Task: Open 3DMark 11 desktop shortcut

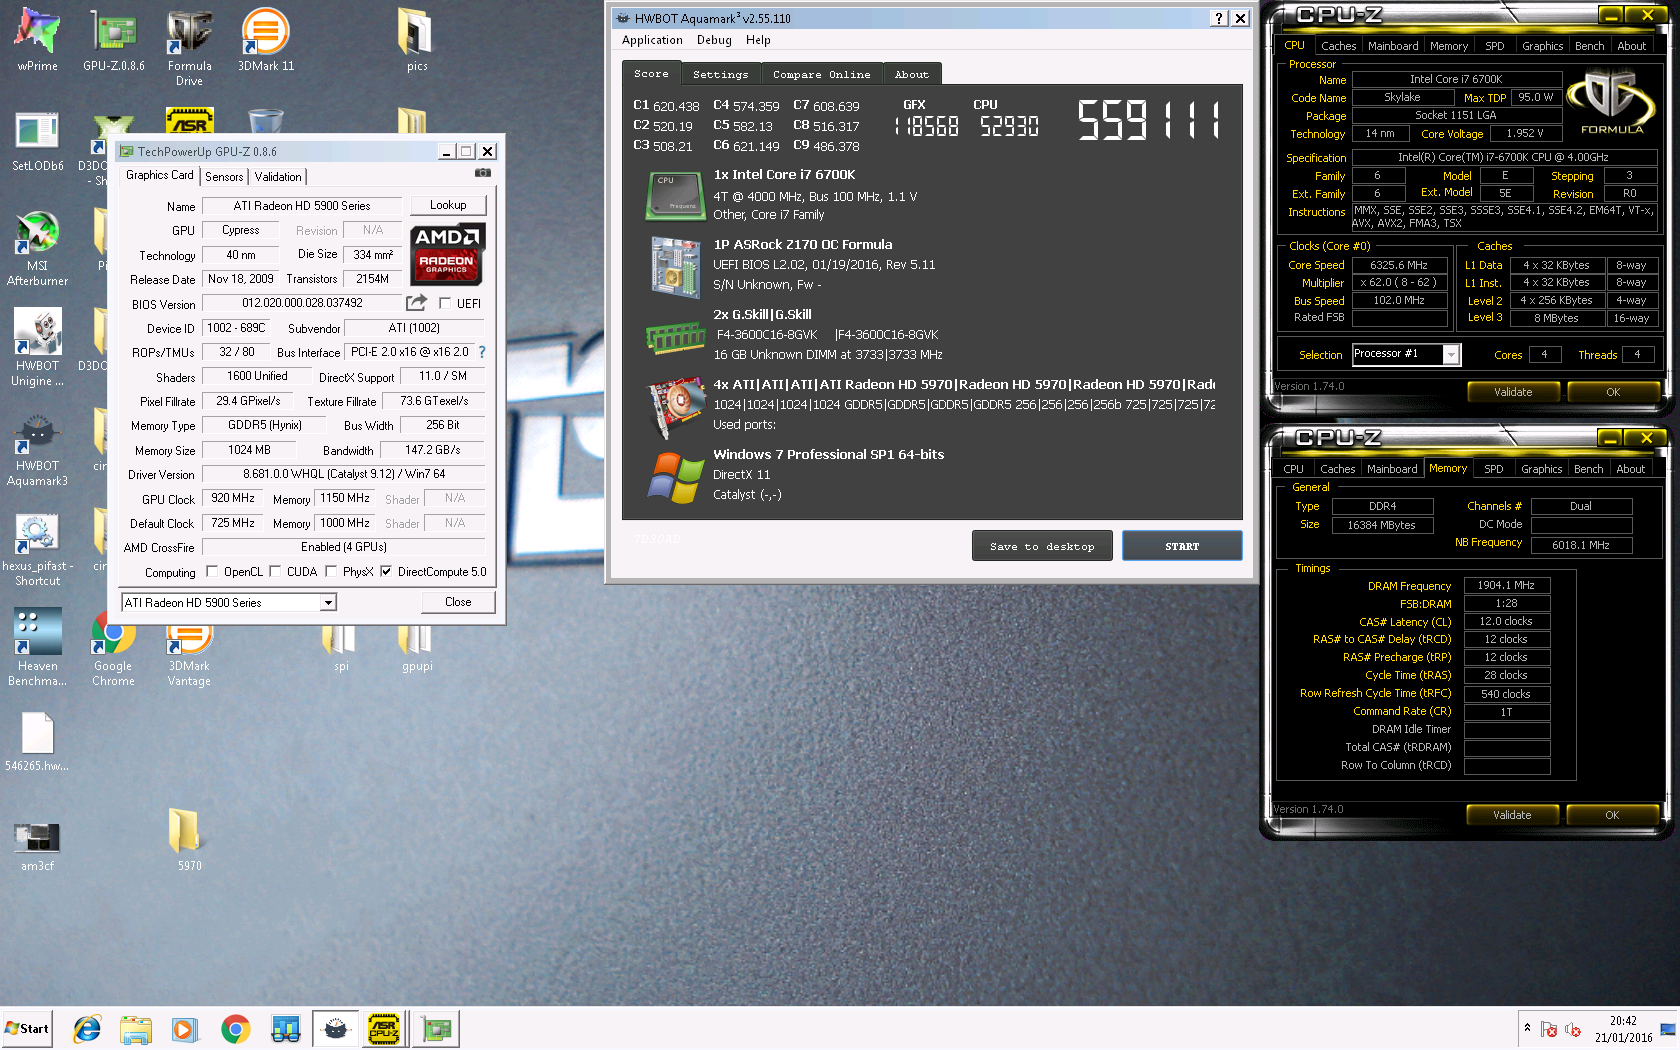Action: pyautogui.click(x=266, y=40)
